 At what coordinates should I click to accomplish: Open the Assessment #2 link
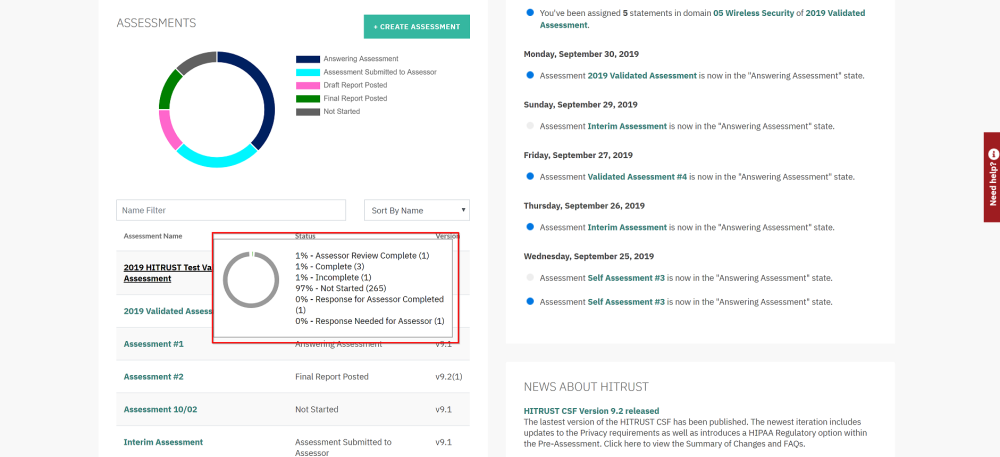[x=154, y=377]
